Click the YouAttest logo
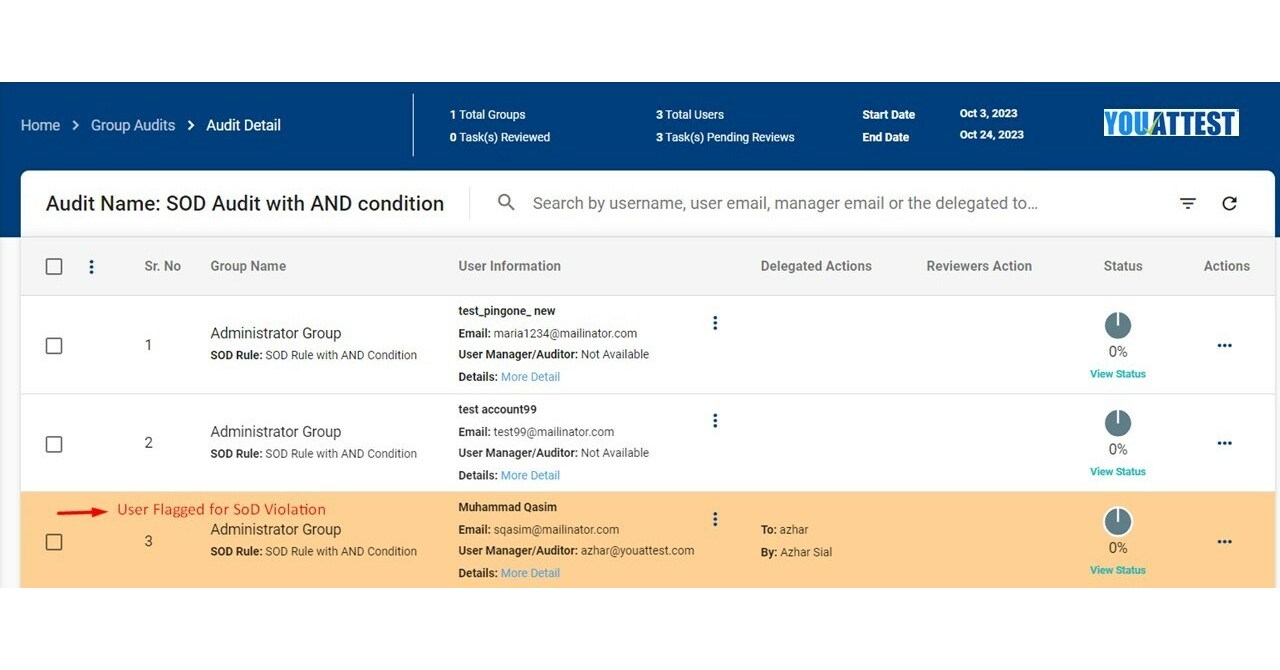Screen dimensions: 1280x670 pyautogui.click(x=1170, y=122)
